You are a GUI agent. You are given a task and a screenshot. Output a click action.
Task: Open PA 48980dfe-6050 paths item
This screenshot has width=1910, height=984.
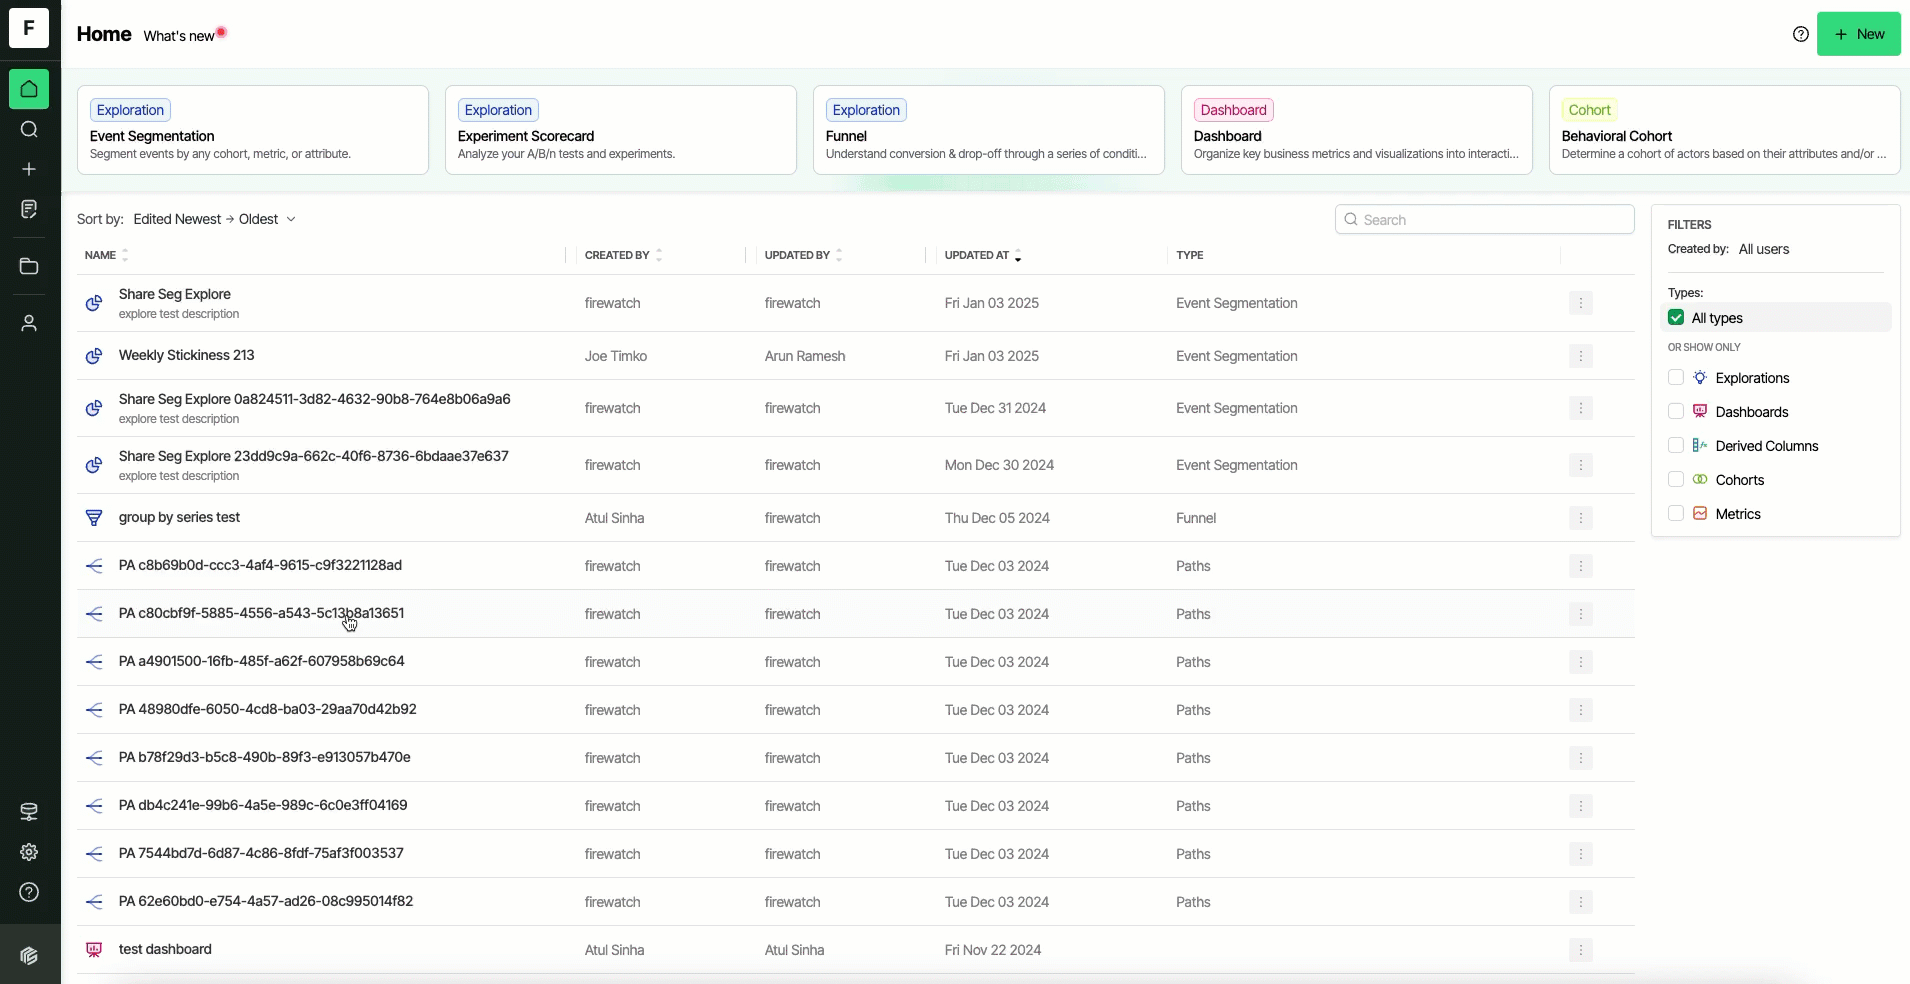[267, 709]
